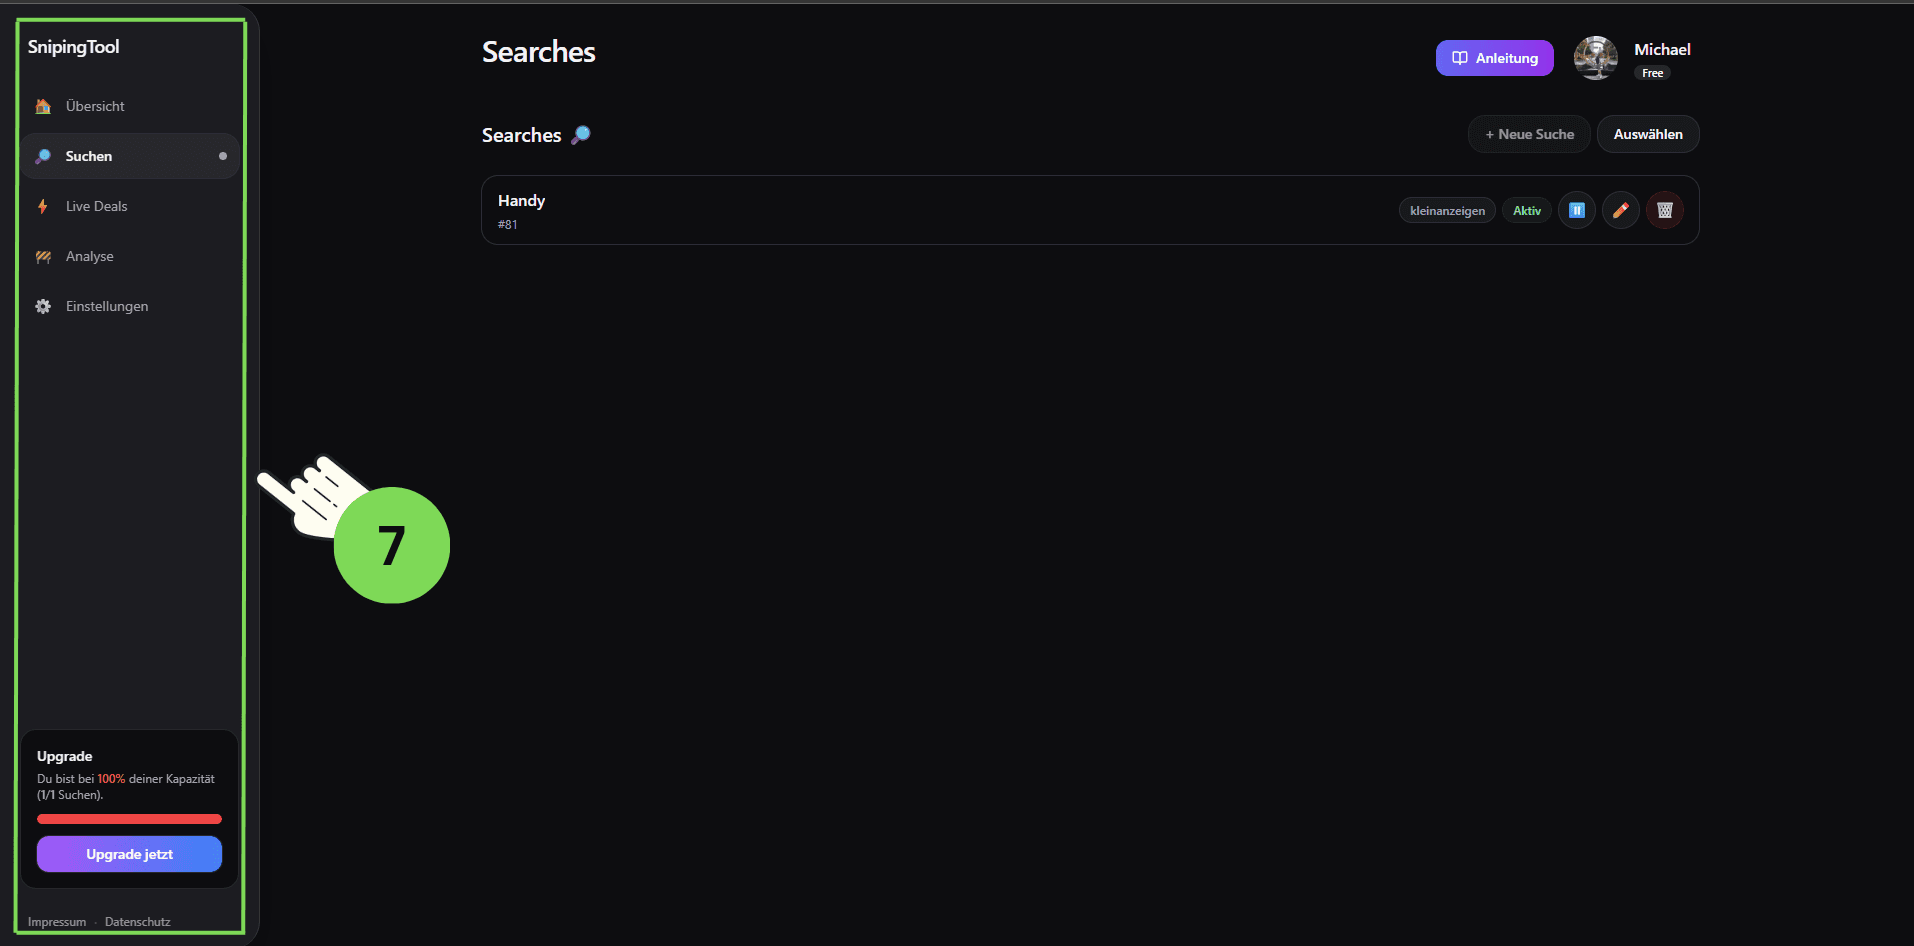
Task: Select the Analyse chart icon
Action: click(42, 256)
